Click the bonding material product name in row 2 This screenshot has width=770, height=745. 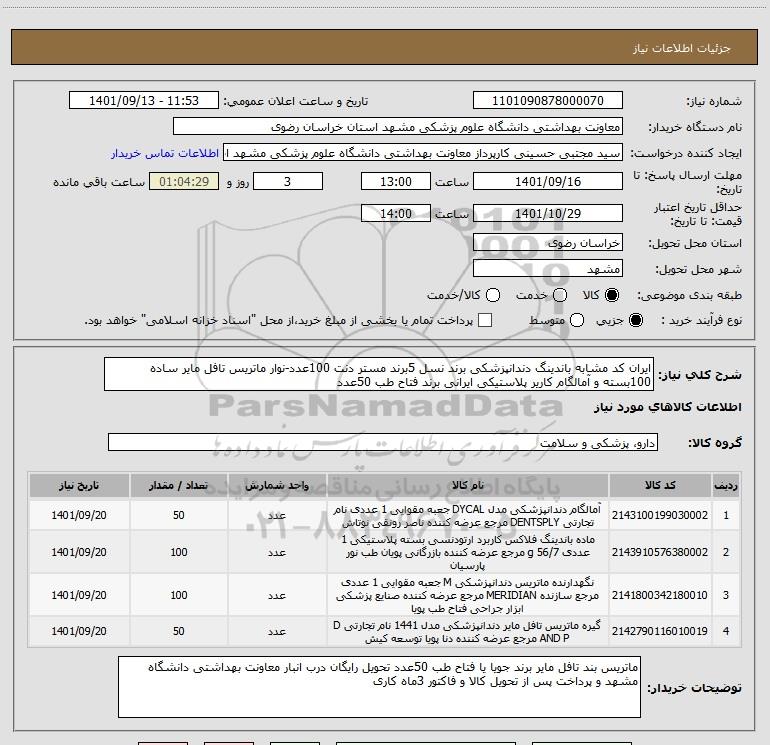tap(468, 552)
